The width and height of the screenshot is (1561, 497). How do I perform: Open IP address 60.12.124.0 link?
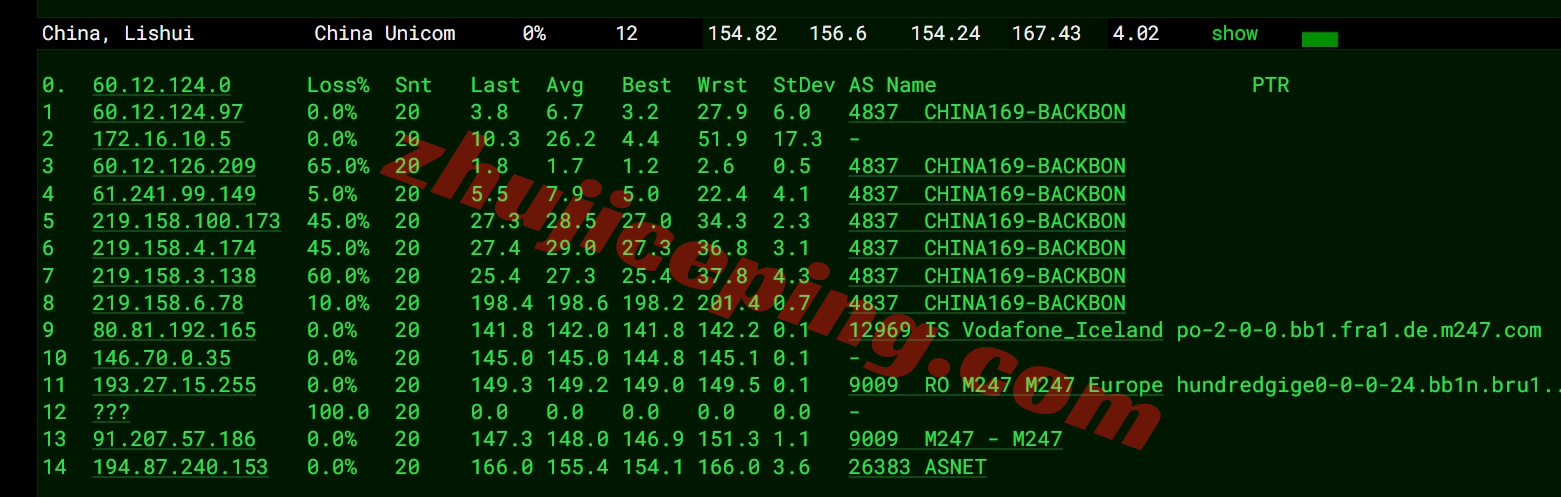click(x=161, y=85)
